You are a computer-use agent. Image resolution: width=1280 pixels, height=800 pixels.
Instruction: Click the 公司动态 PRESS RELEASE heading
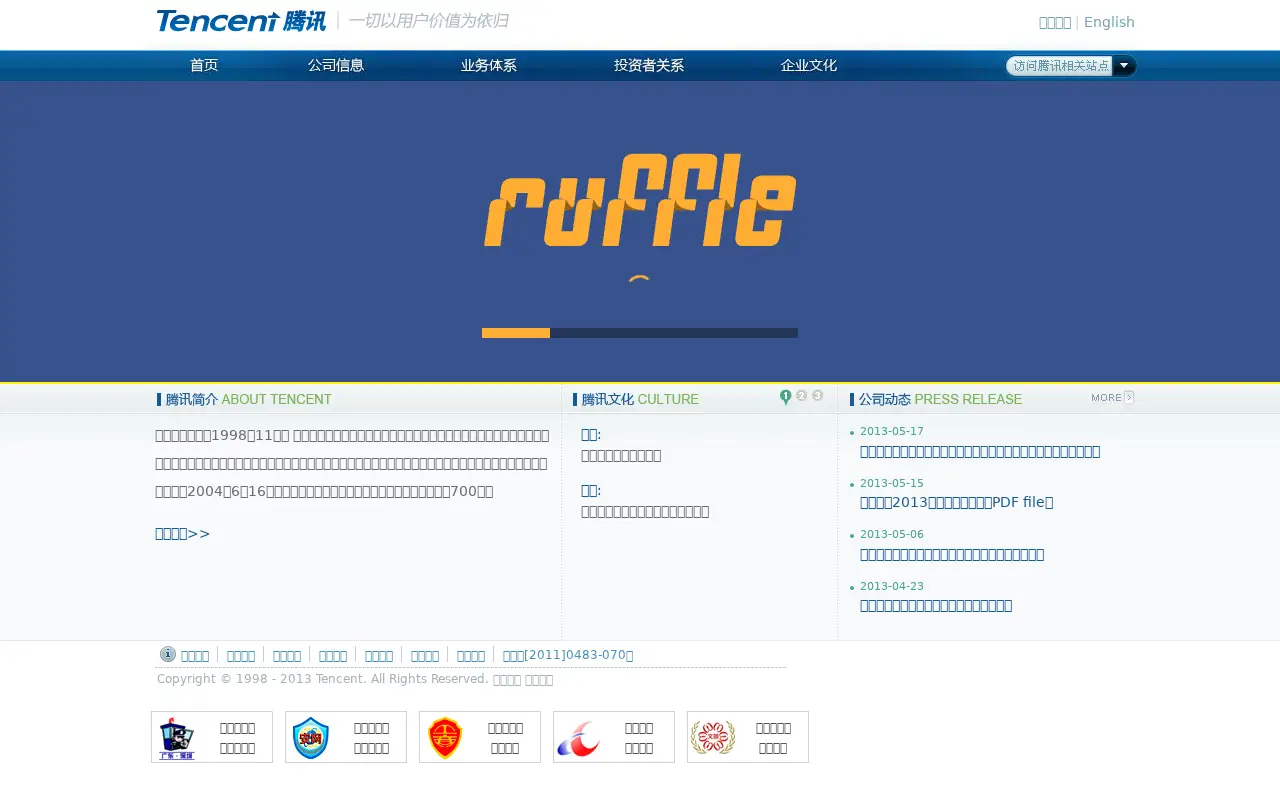pos(937,399)
